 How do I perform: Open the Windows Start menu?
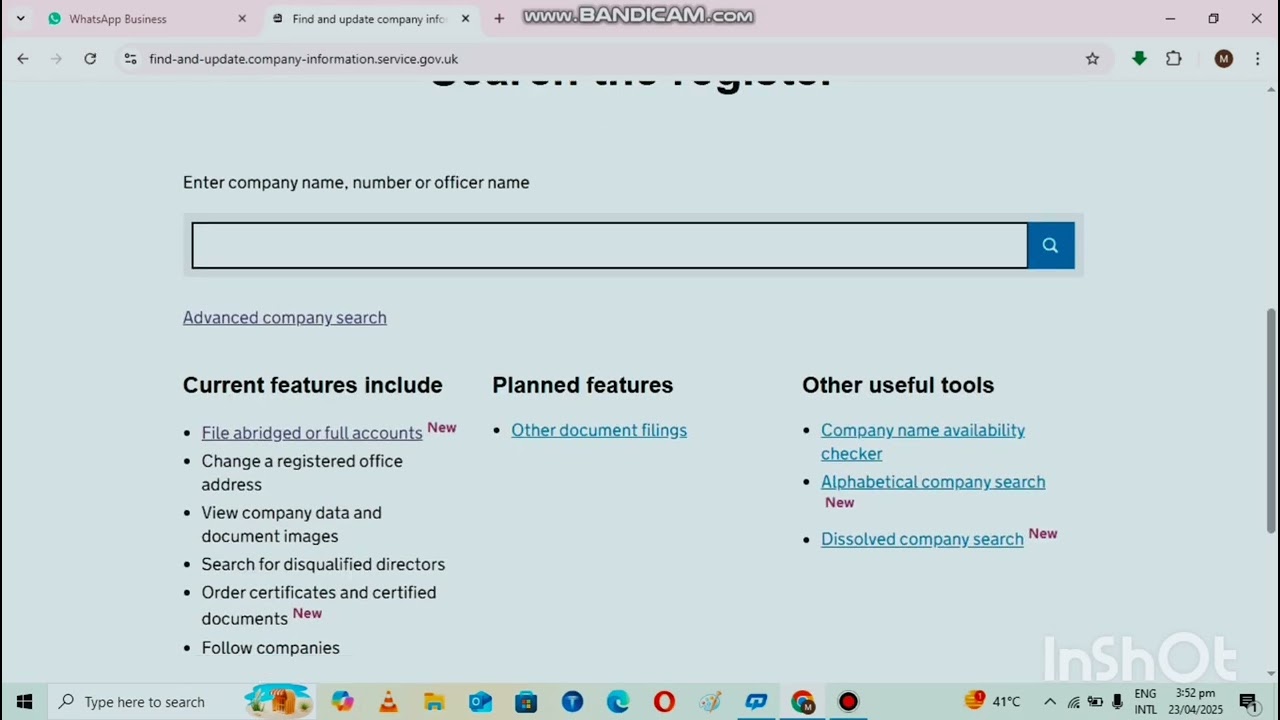(x=24, y=702)
